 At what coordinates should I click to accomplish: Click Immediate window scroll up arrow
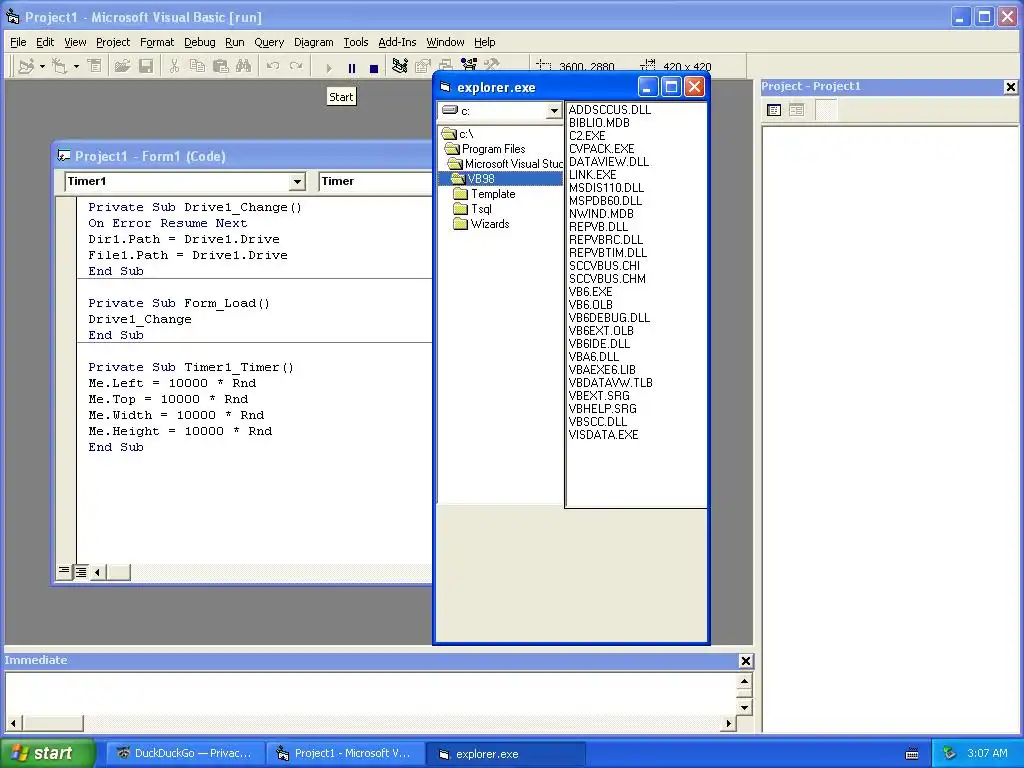(744, 682)
